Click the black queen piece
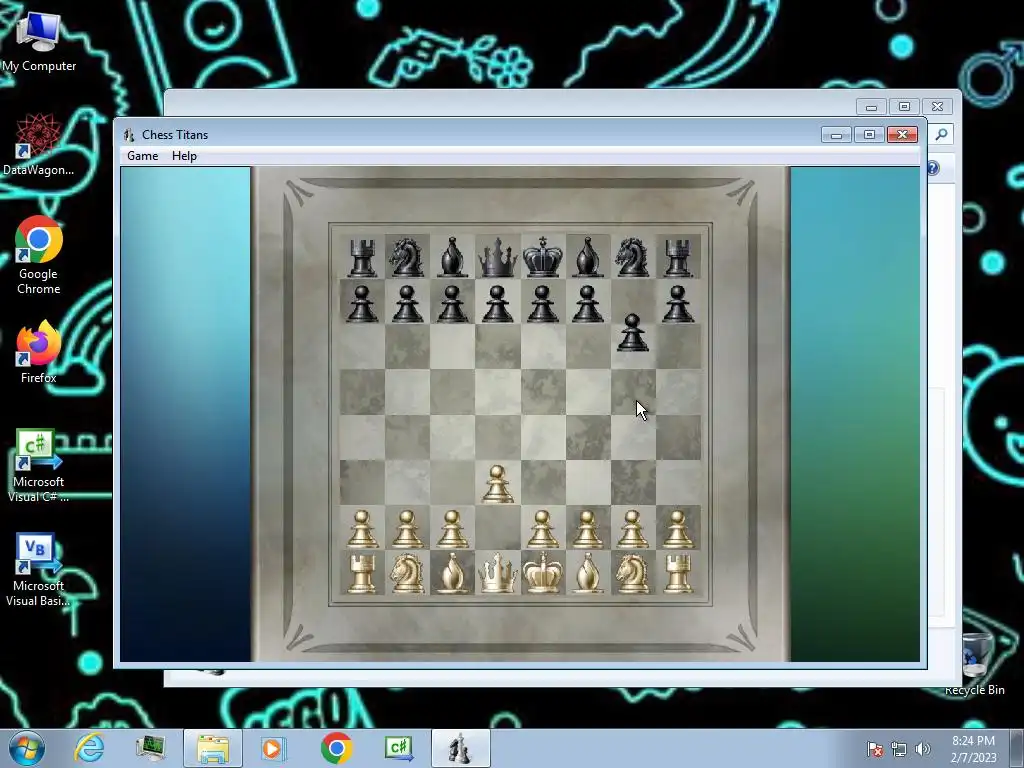Viewport: 1024px width, 768px height. [498, 257]
